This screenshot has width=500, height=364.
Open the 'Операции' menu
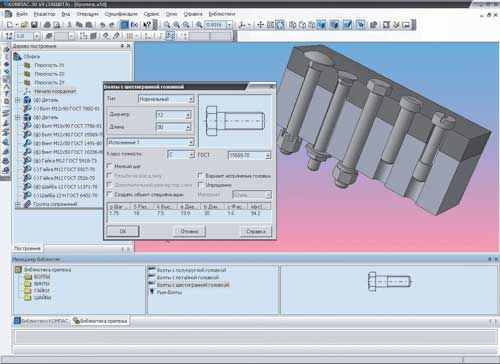88,14
